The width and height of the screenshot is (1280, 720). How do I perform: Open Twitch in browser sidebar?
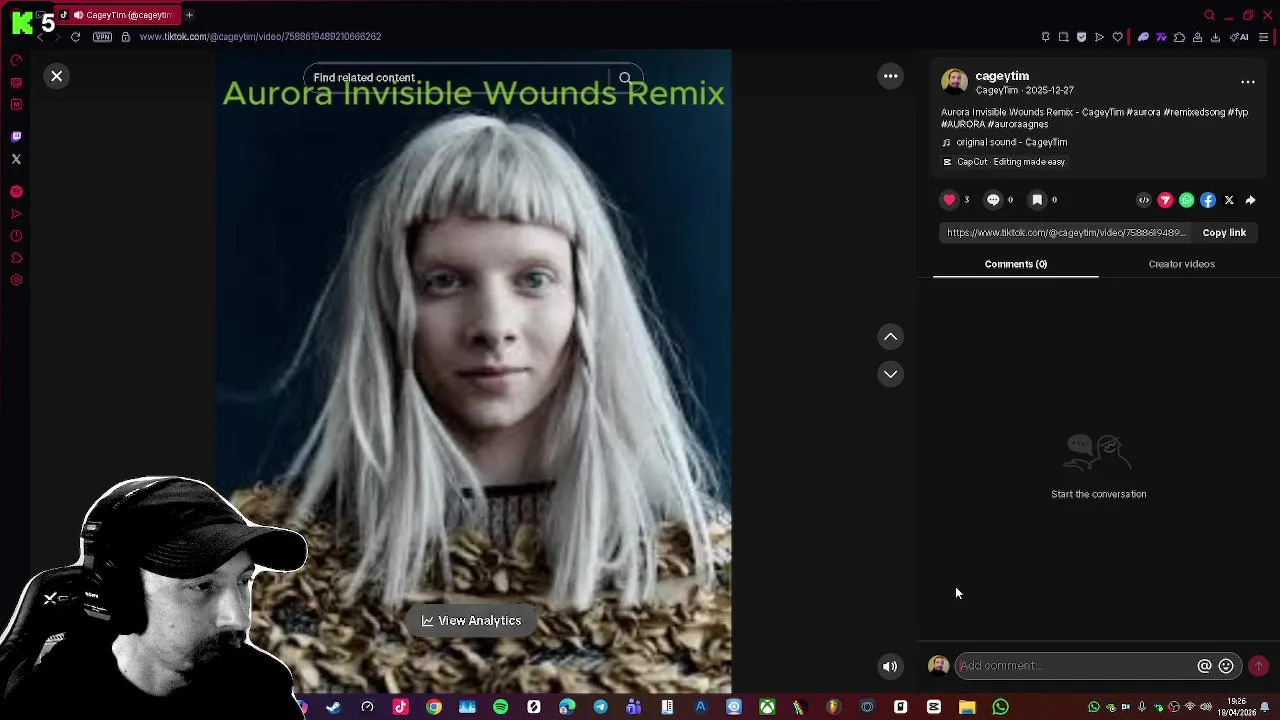tap(16, 136)
